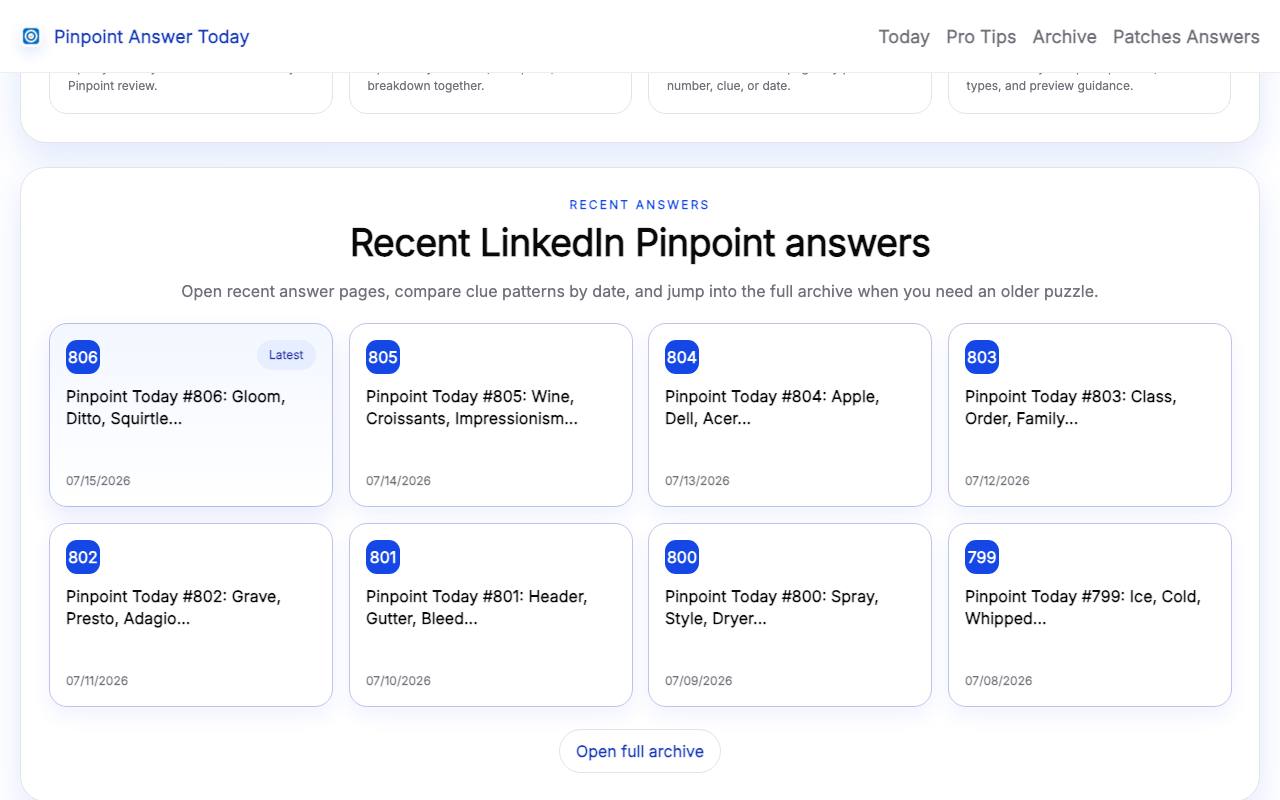Click the 801 number badge

click(x=383, y=557)
